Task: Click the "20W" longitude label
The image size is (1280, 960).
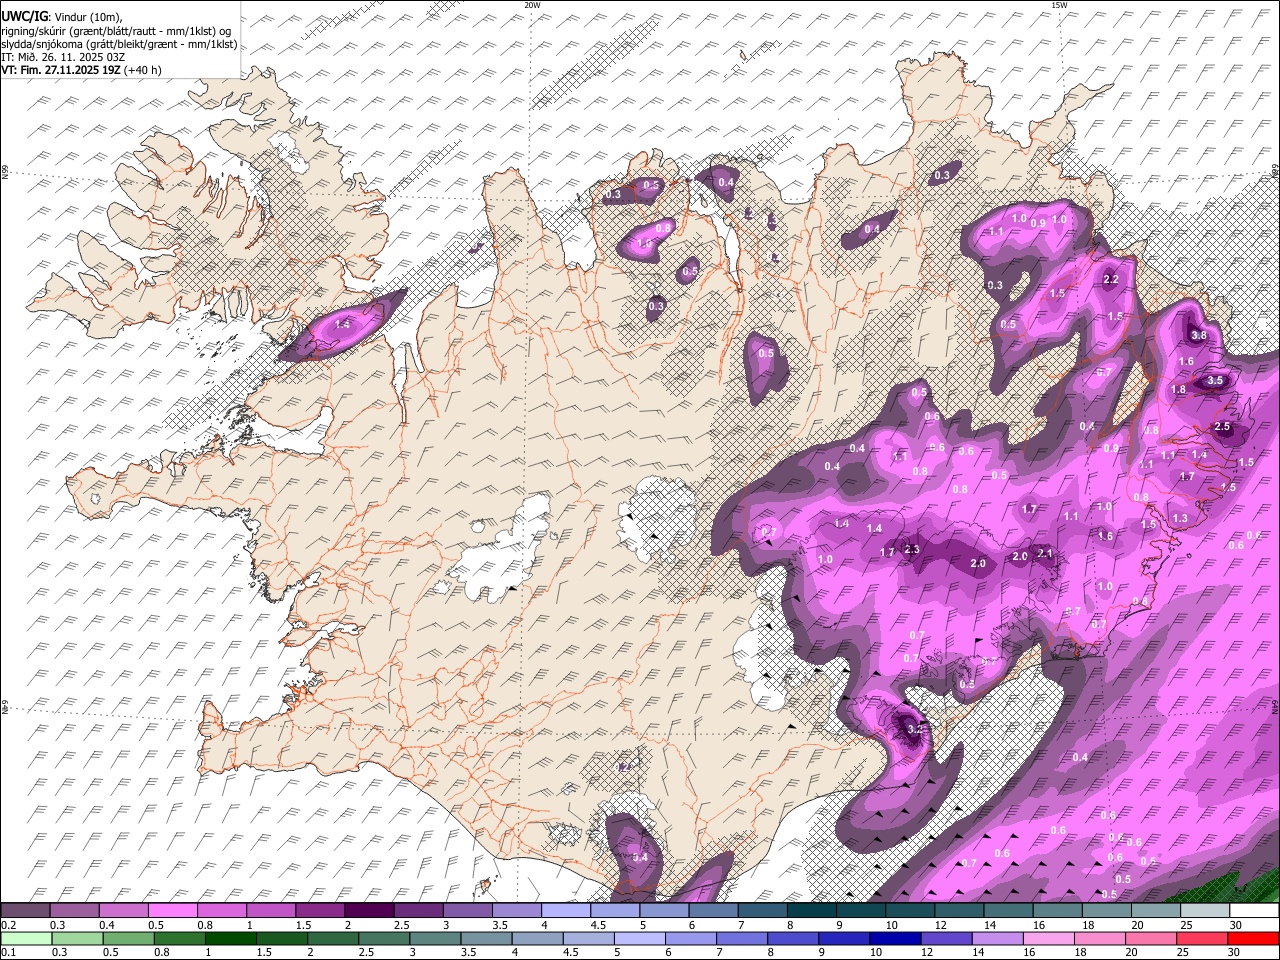Action: tap(532, 5)
